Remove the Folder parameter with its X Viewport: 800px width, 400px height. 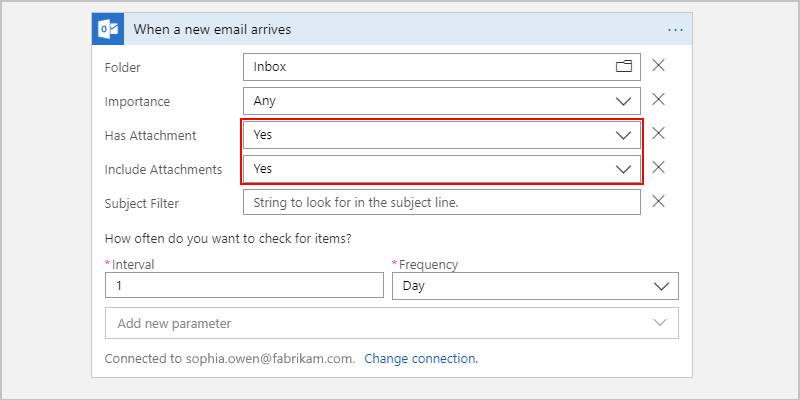tap(659, 65)
